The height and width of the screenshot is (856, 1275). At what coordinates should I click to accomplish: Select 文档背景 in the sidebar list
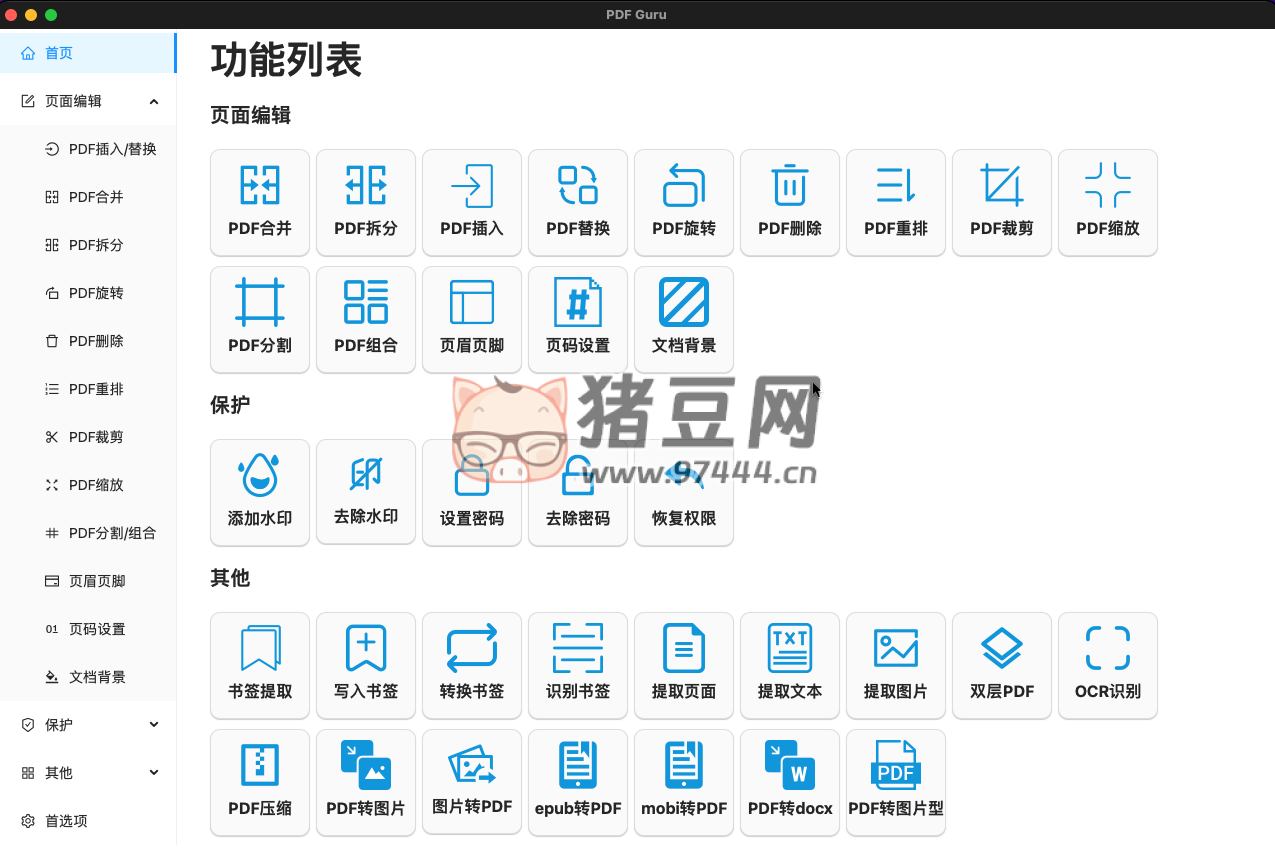point(97,677)
